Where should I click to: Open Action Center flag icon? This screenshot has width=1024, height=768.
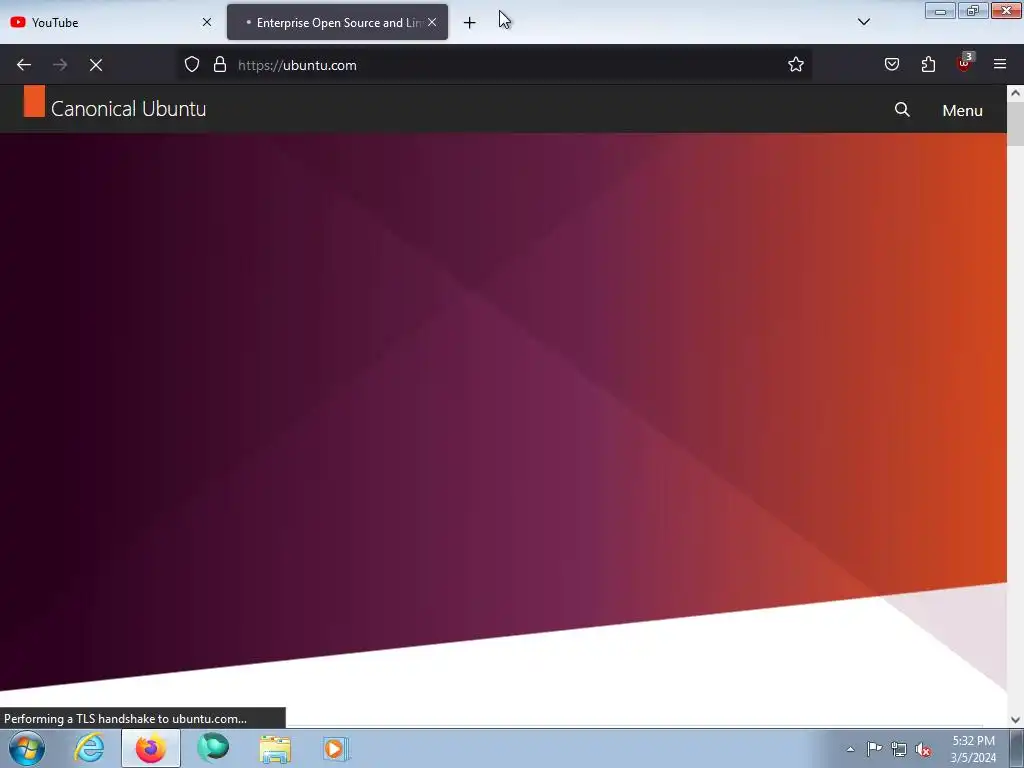pyautogui.click(x=874, y=749)
